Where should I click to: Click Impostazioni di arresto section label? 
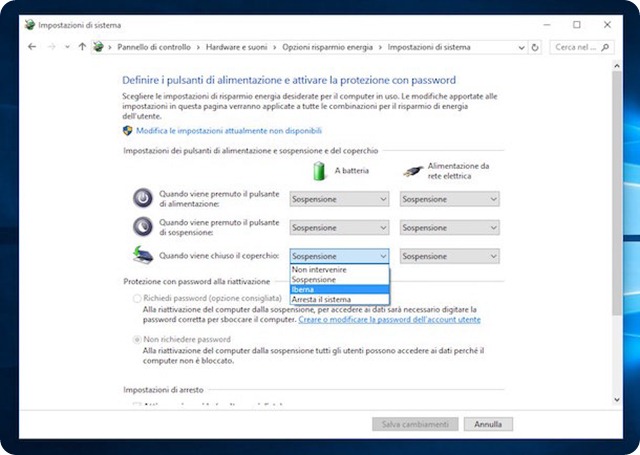point(163,390)
